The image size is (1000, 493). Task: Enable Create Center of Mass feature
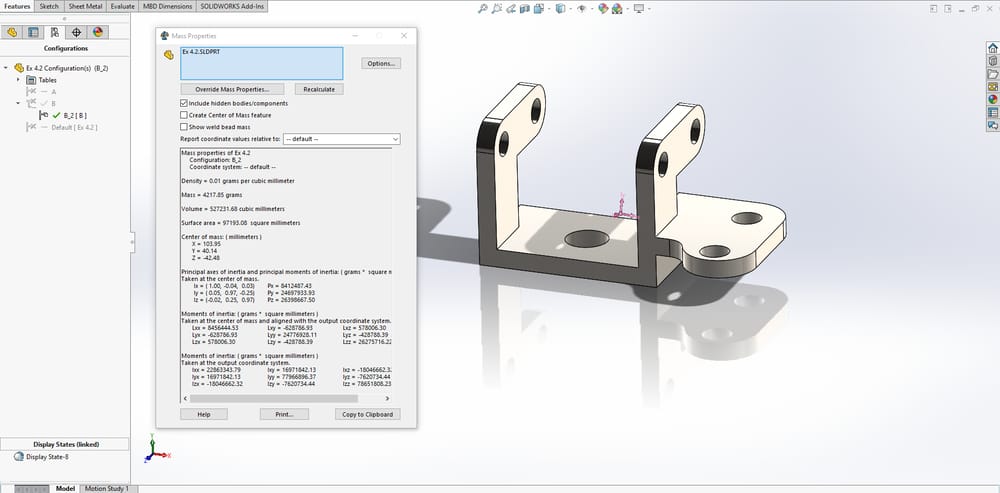point(184,115)
